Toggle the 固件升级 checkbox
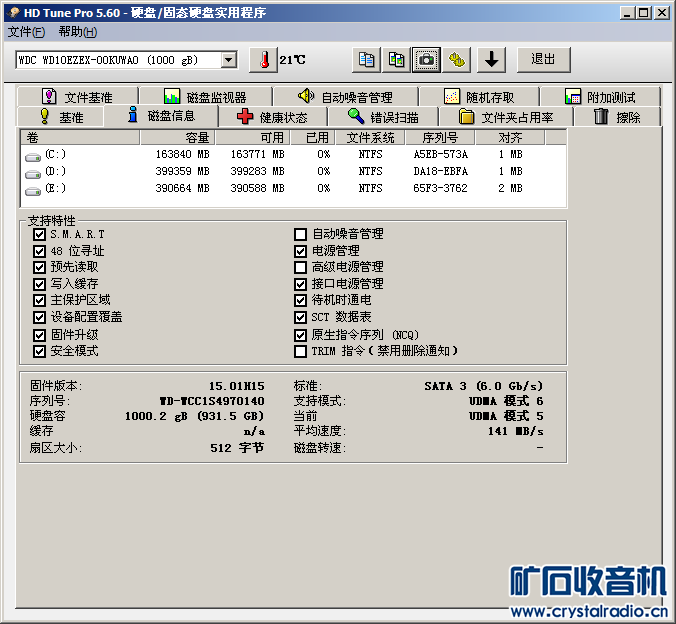676x624 pixels. pyautogui.click(x=39, y=335)
